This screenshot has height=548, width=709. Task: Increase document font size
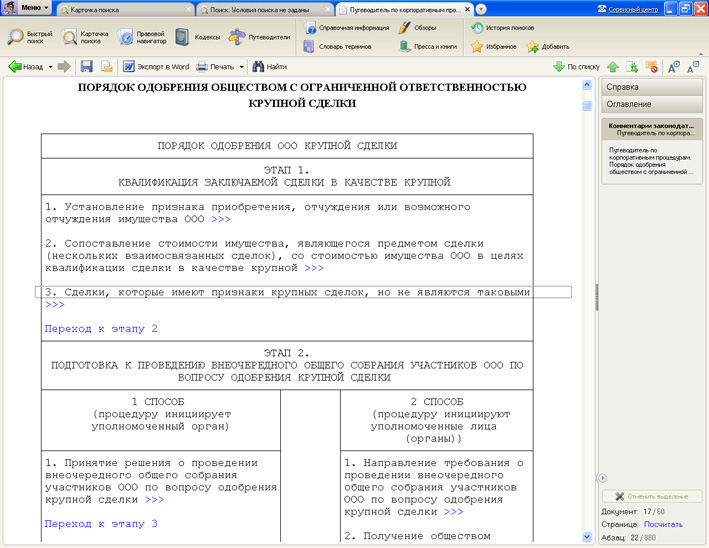(x=674, y=67)
